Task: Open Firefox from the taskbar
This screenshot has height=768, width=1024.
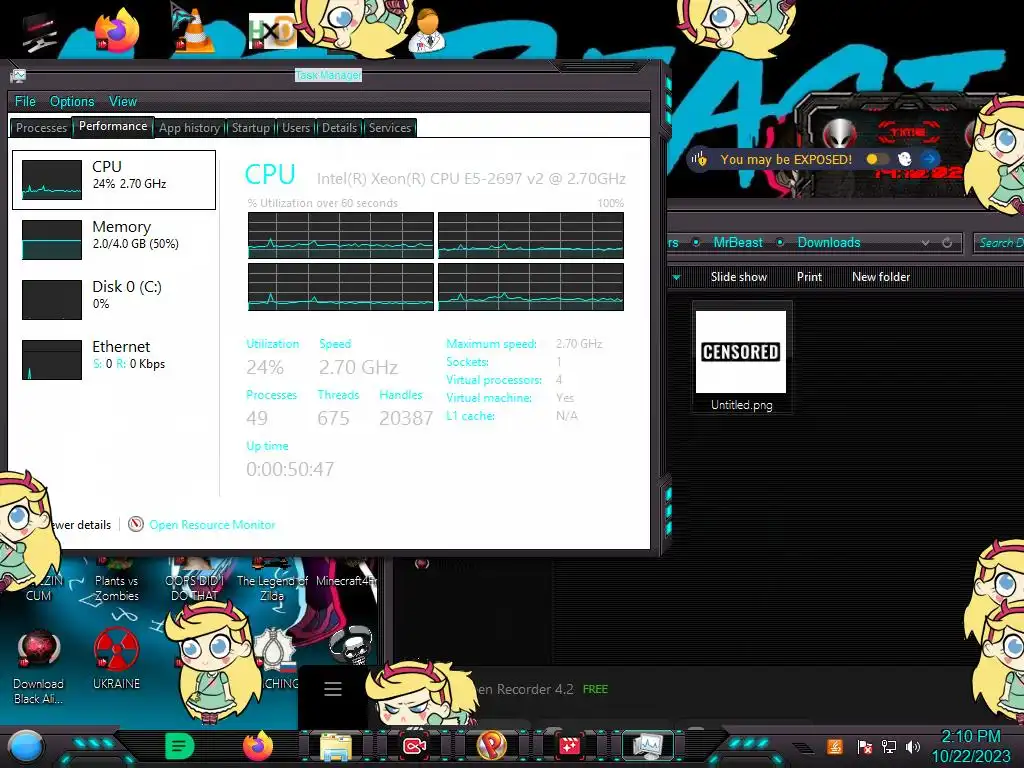Action: coord(258,746)
